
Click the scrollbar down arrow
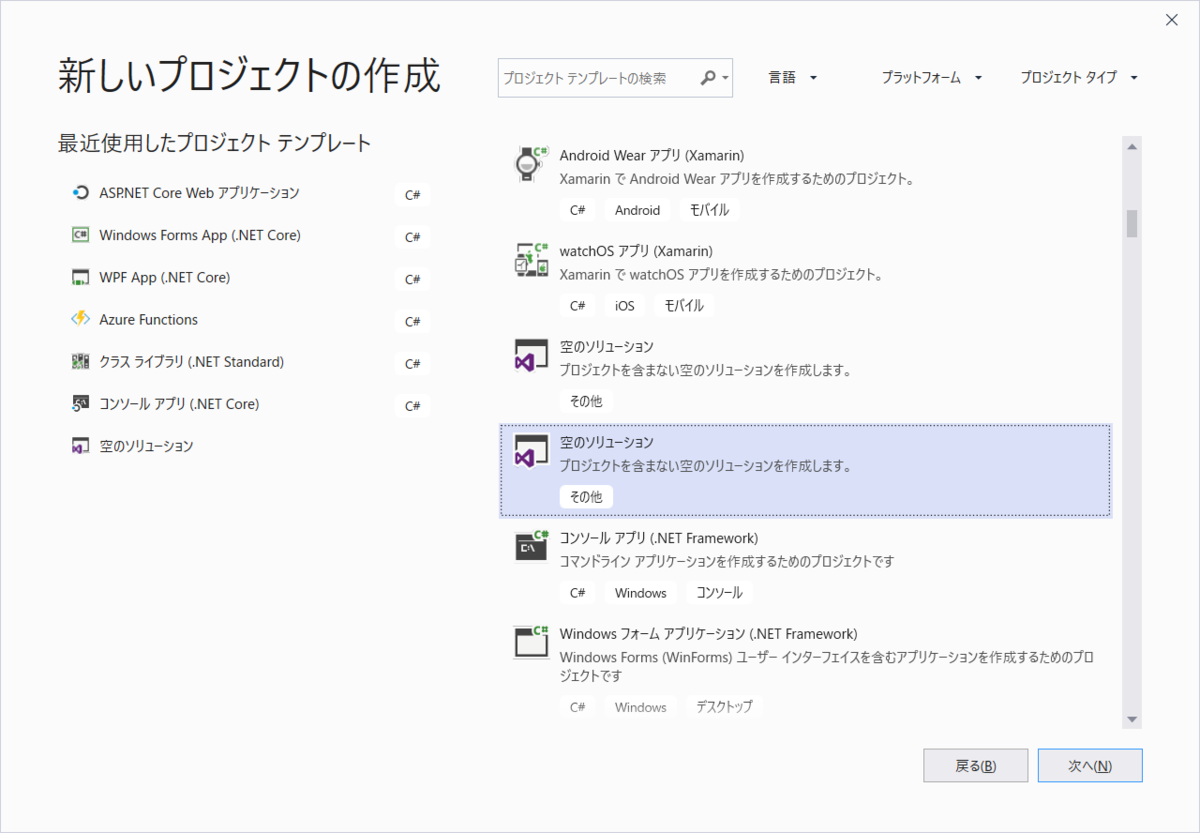(x=1132, y=719)
